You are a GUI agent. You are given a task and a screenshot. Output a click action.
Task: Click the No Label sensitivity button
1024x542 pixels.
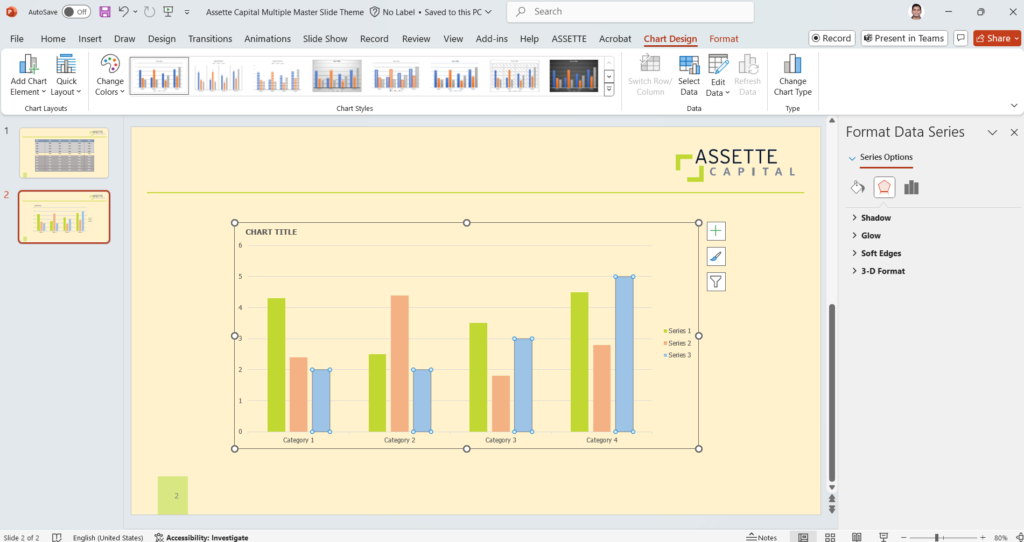pos(391,12)
